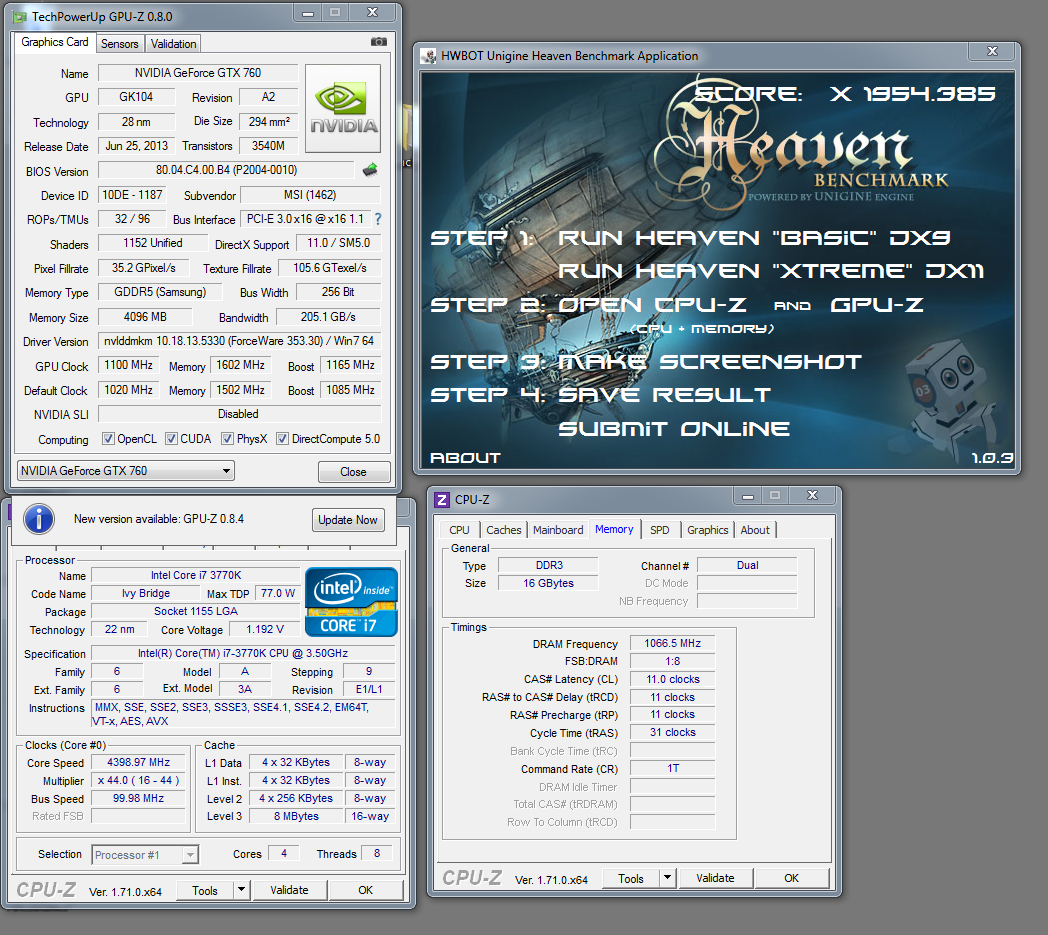Open the CPU tab in CPU-Z

coord(459,530)
